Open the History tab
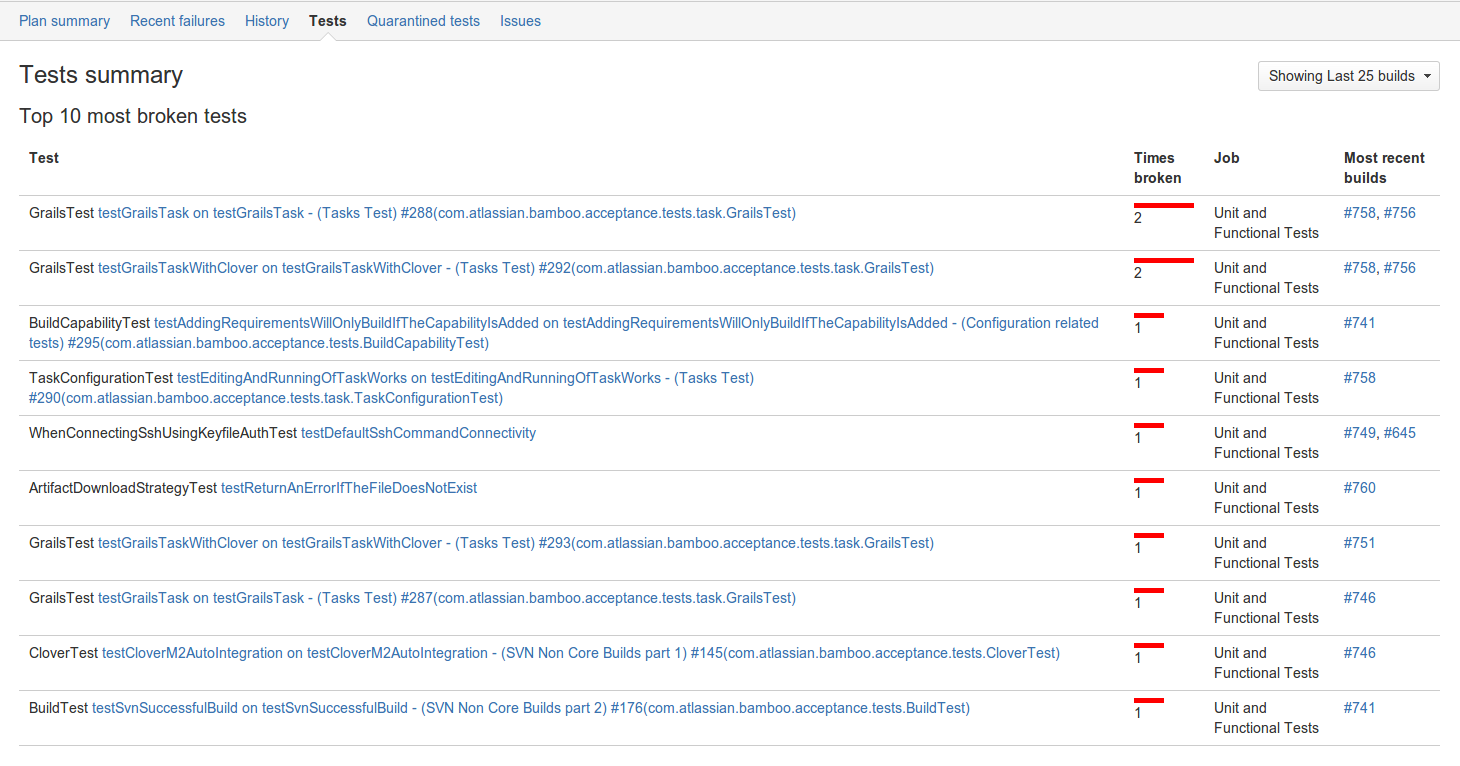Viewport: 1460px width, 766px height. [x=267, y=21]
